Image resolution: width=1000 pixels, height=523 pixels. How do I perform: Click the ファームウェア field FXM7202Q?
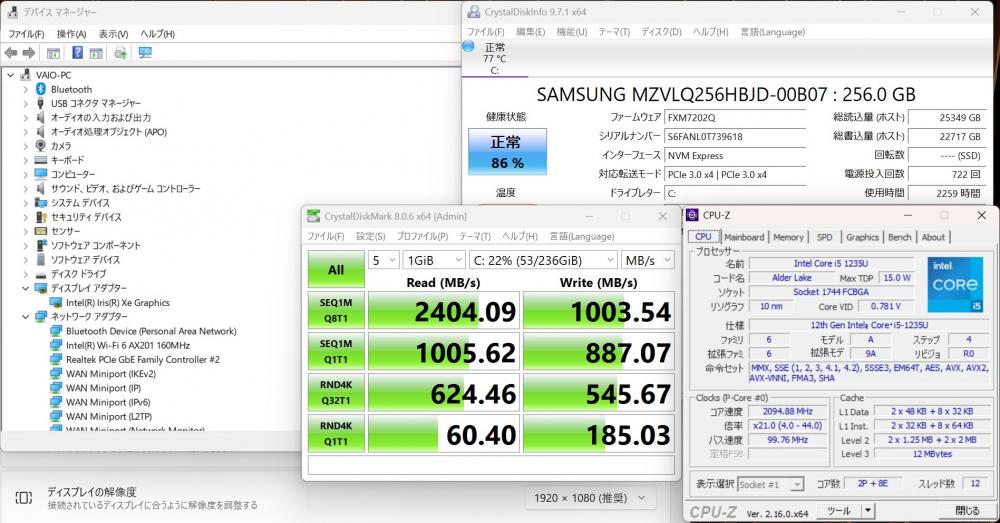(735, 118)
